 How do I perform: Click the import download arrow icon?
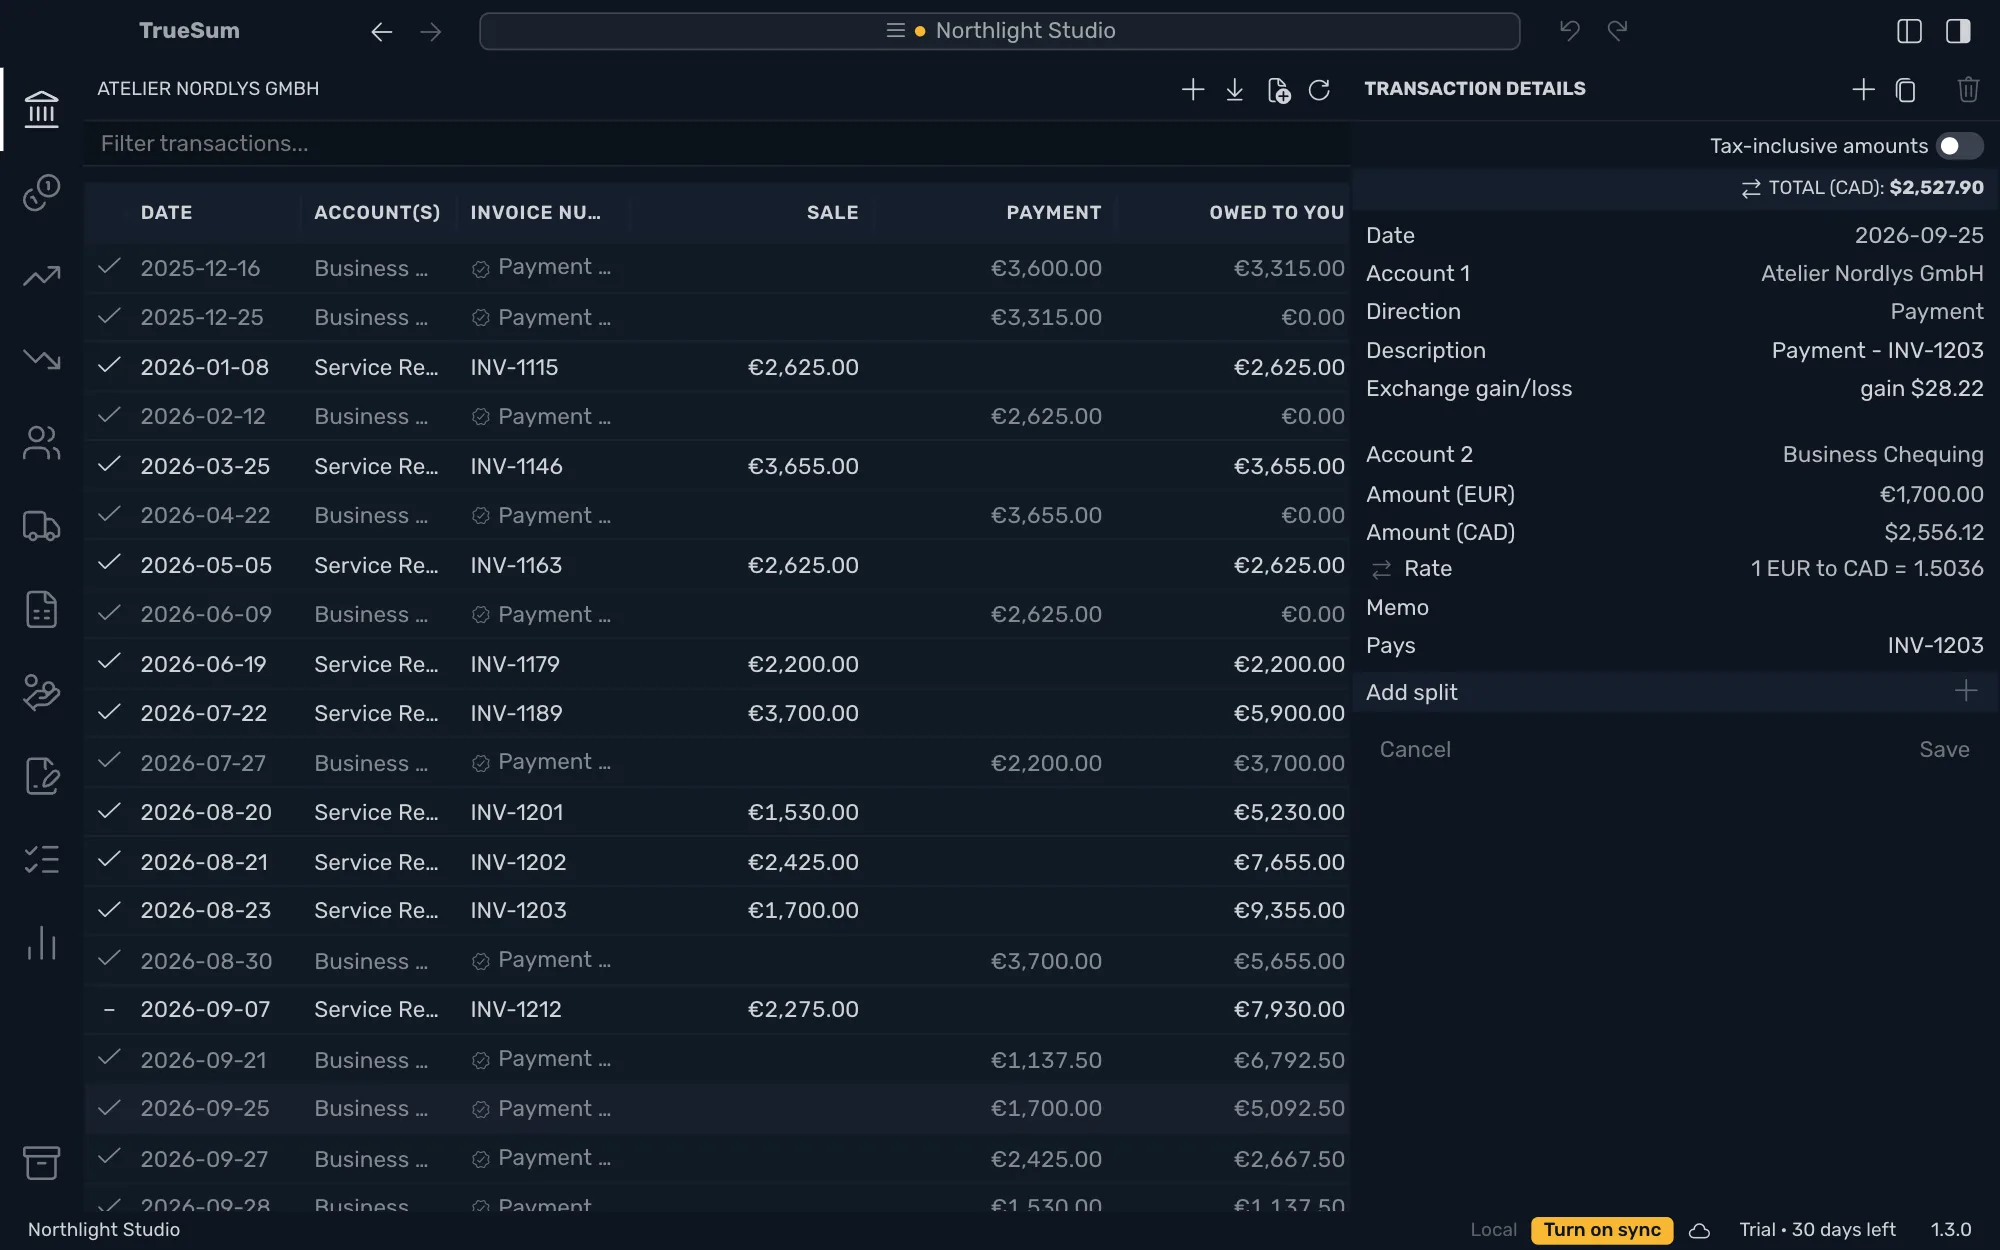(x=1235, y=89)
